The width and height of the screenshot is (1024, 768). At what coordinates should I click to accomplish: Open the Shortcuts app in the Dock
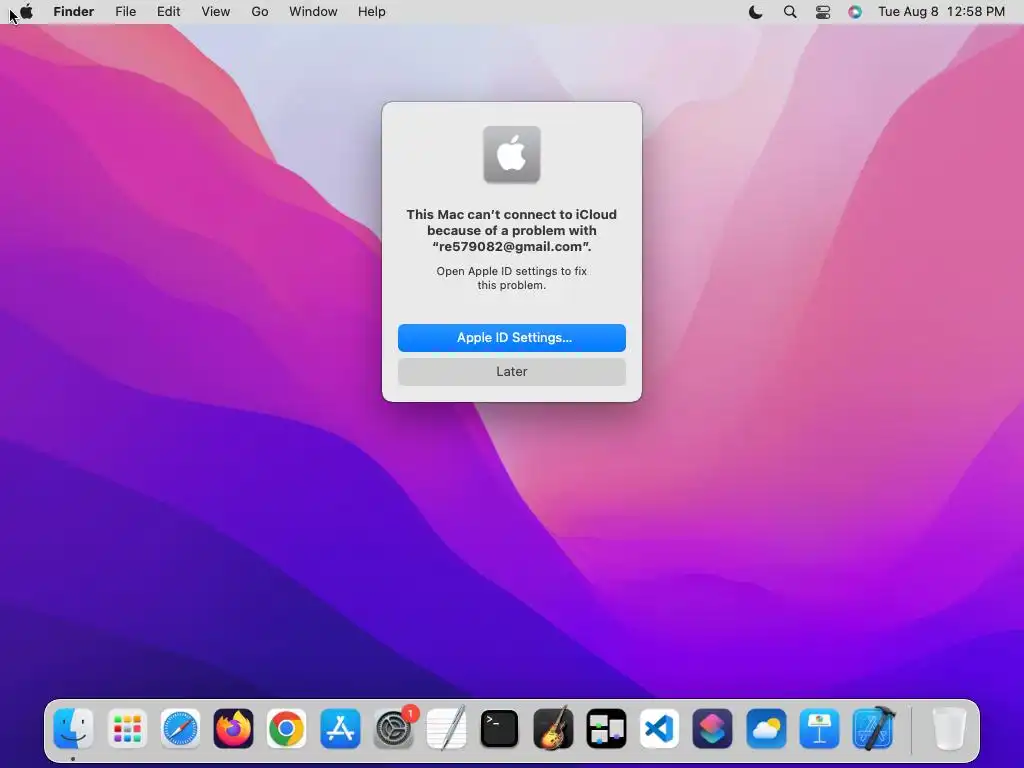click(712, 728)
